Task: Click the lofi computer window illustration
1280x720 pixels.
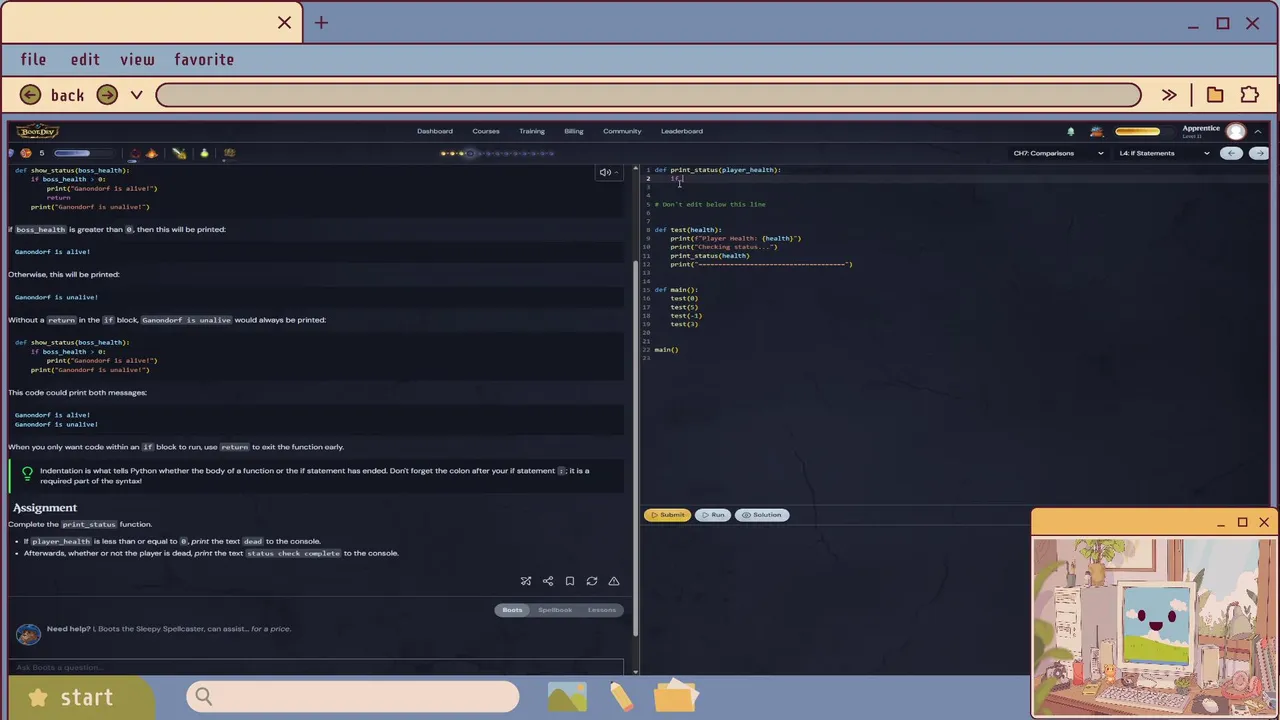Action: click(1156, 626)
